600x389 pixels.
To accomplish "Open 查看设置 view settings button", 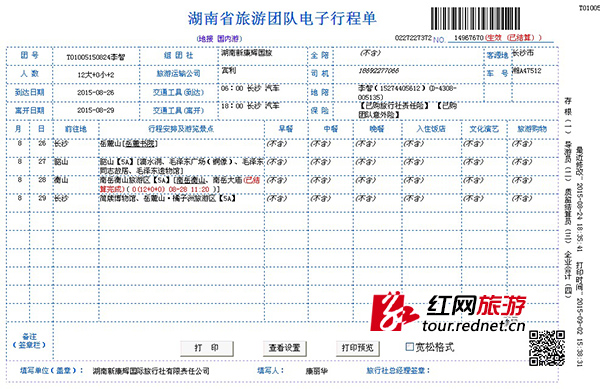I will click(284, 348).
